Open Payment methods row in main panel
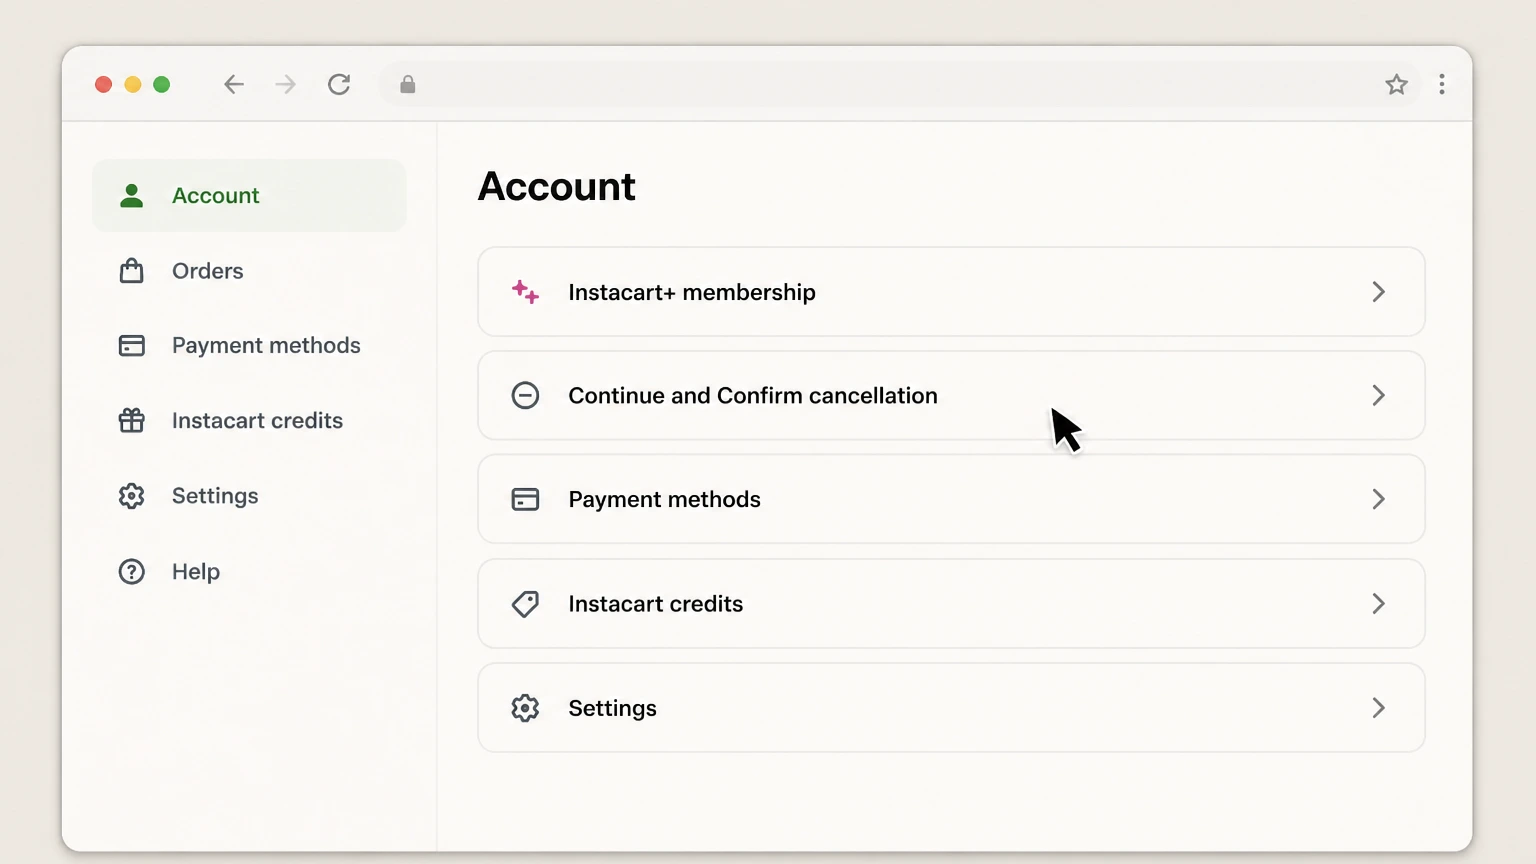 tap(951, 499)
